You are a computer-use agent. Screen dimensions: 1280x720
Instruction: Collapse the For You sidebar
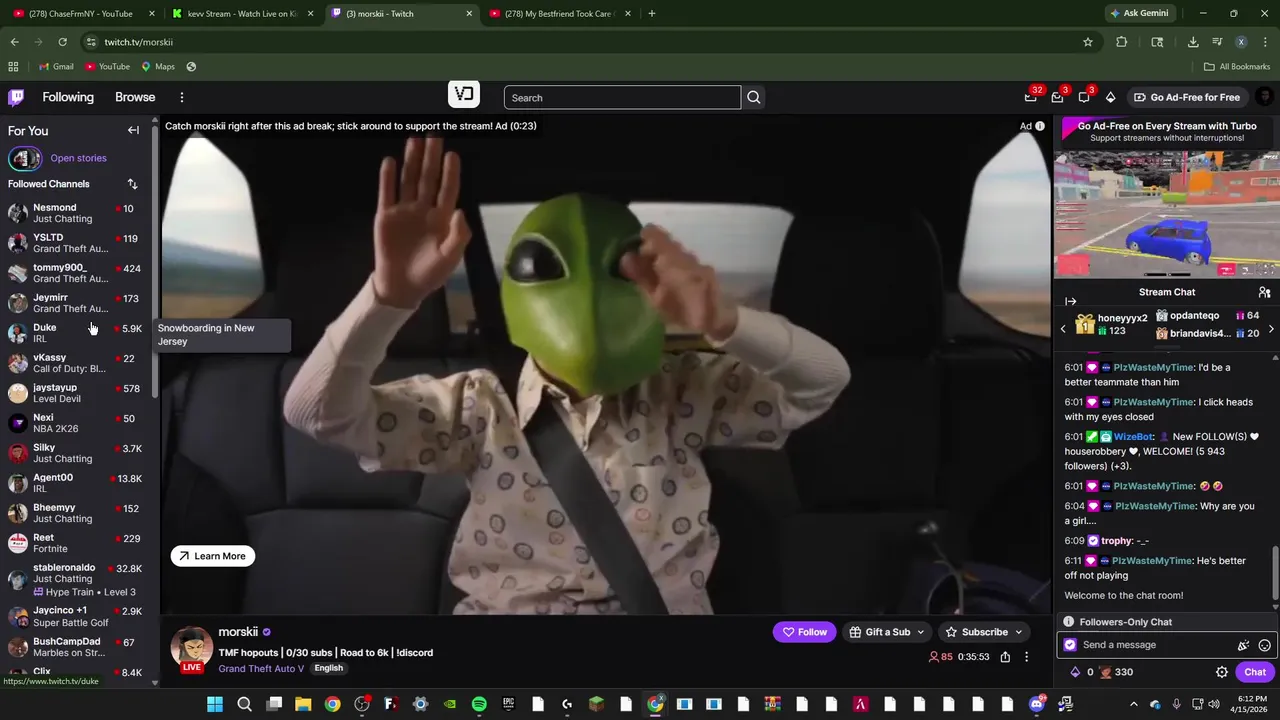(133, 130)
